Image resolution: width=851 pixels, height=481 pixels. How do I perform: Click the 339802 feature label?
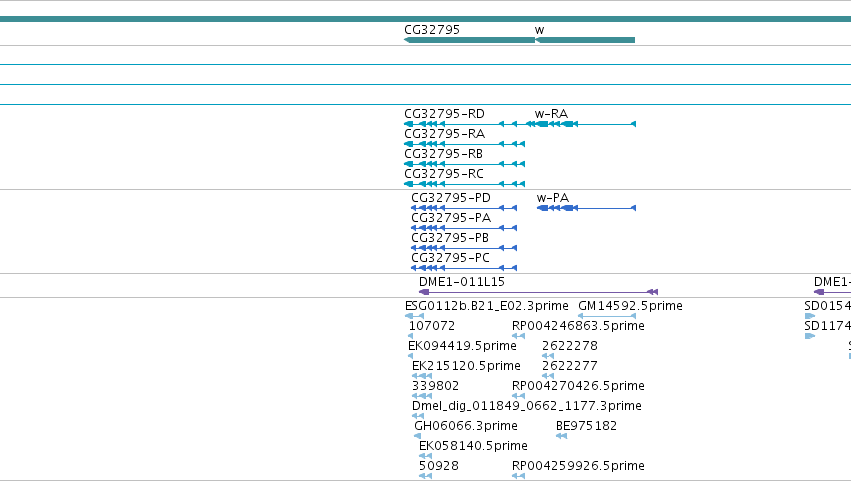(435, 386)
